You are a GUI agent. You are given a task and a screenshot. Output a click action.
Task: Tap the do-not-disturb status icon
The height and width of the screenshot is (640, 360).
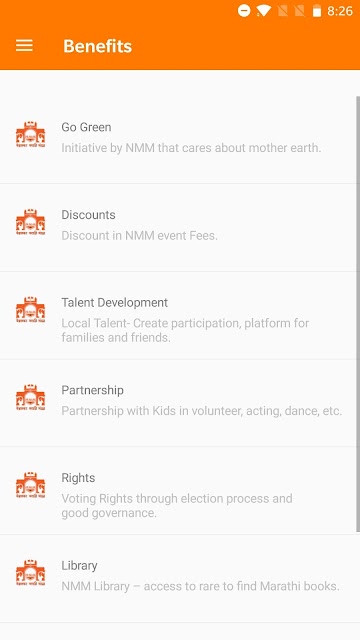(244, 11)
